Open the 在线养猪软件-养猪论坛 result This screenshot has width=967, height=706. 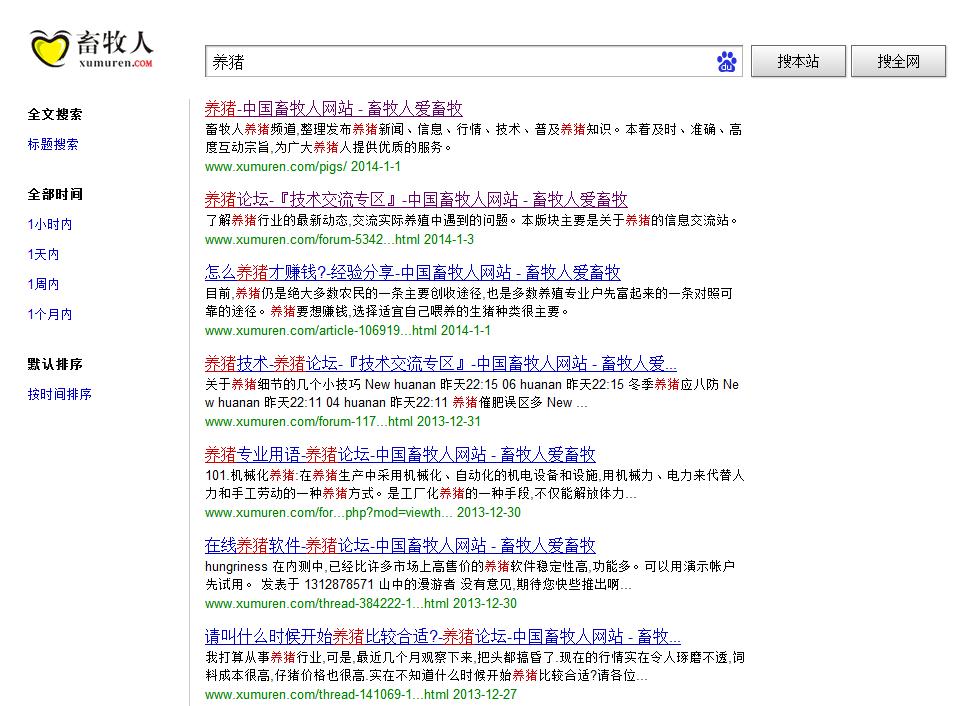pos(400,545)
